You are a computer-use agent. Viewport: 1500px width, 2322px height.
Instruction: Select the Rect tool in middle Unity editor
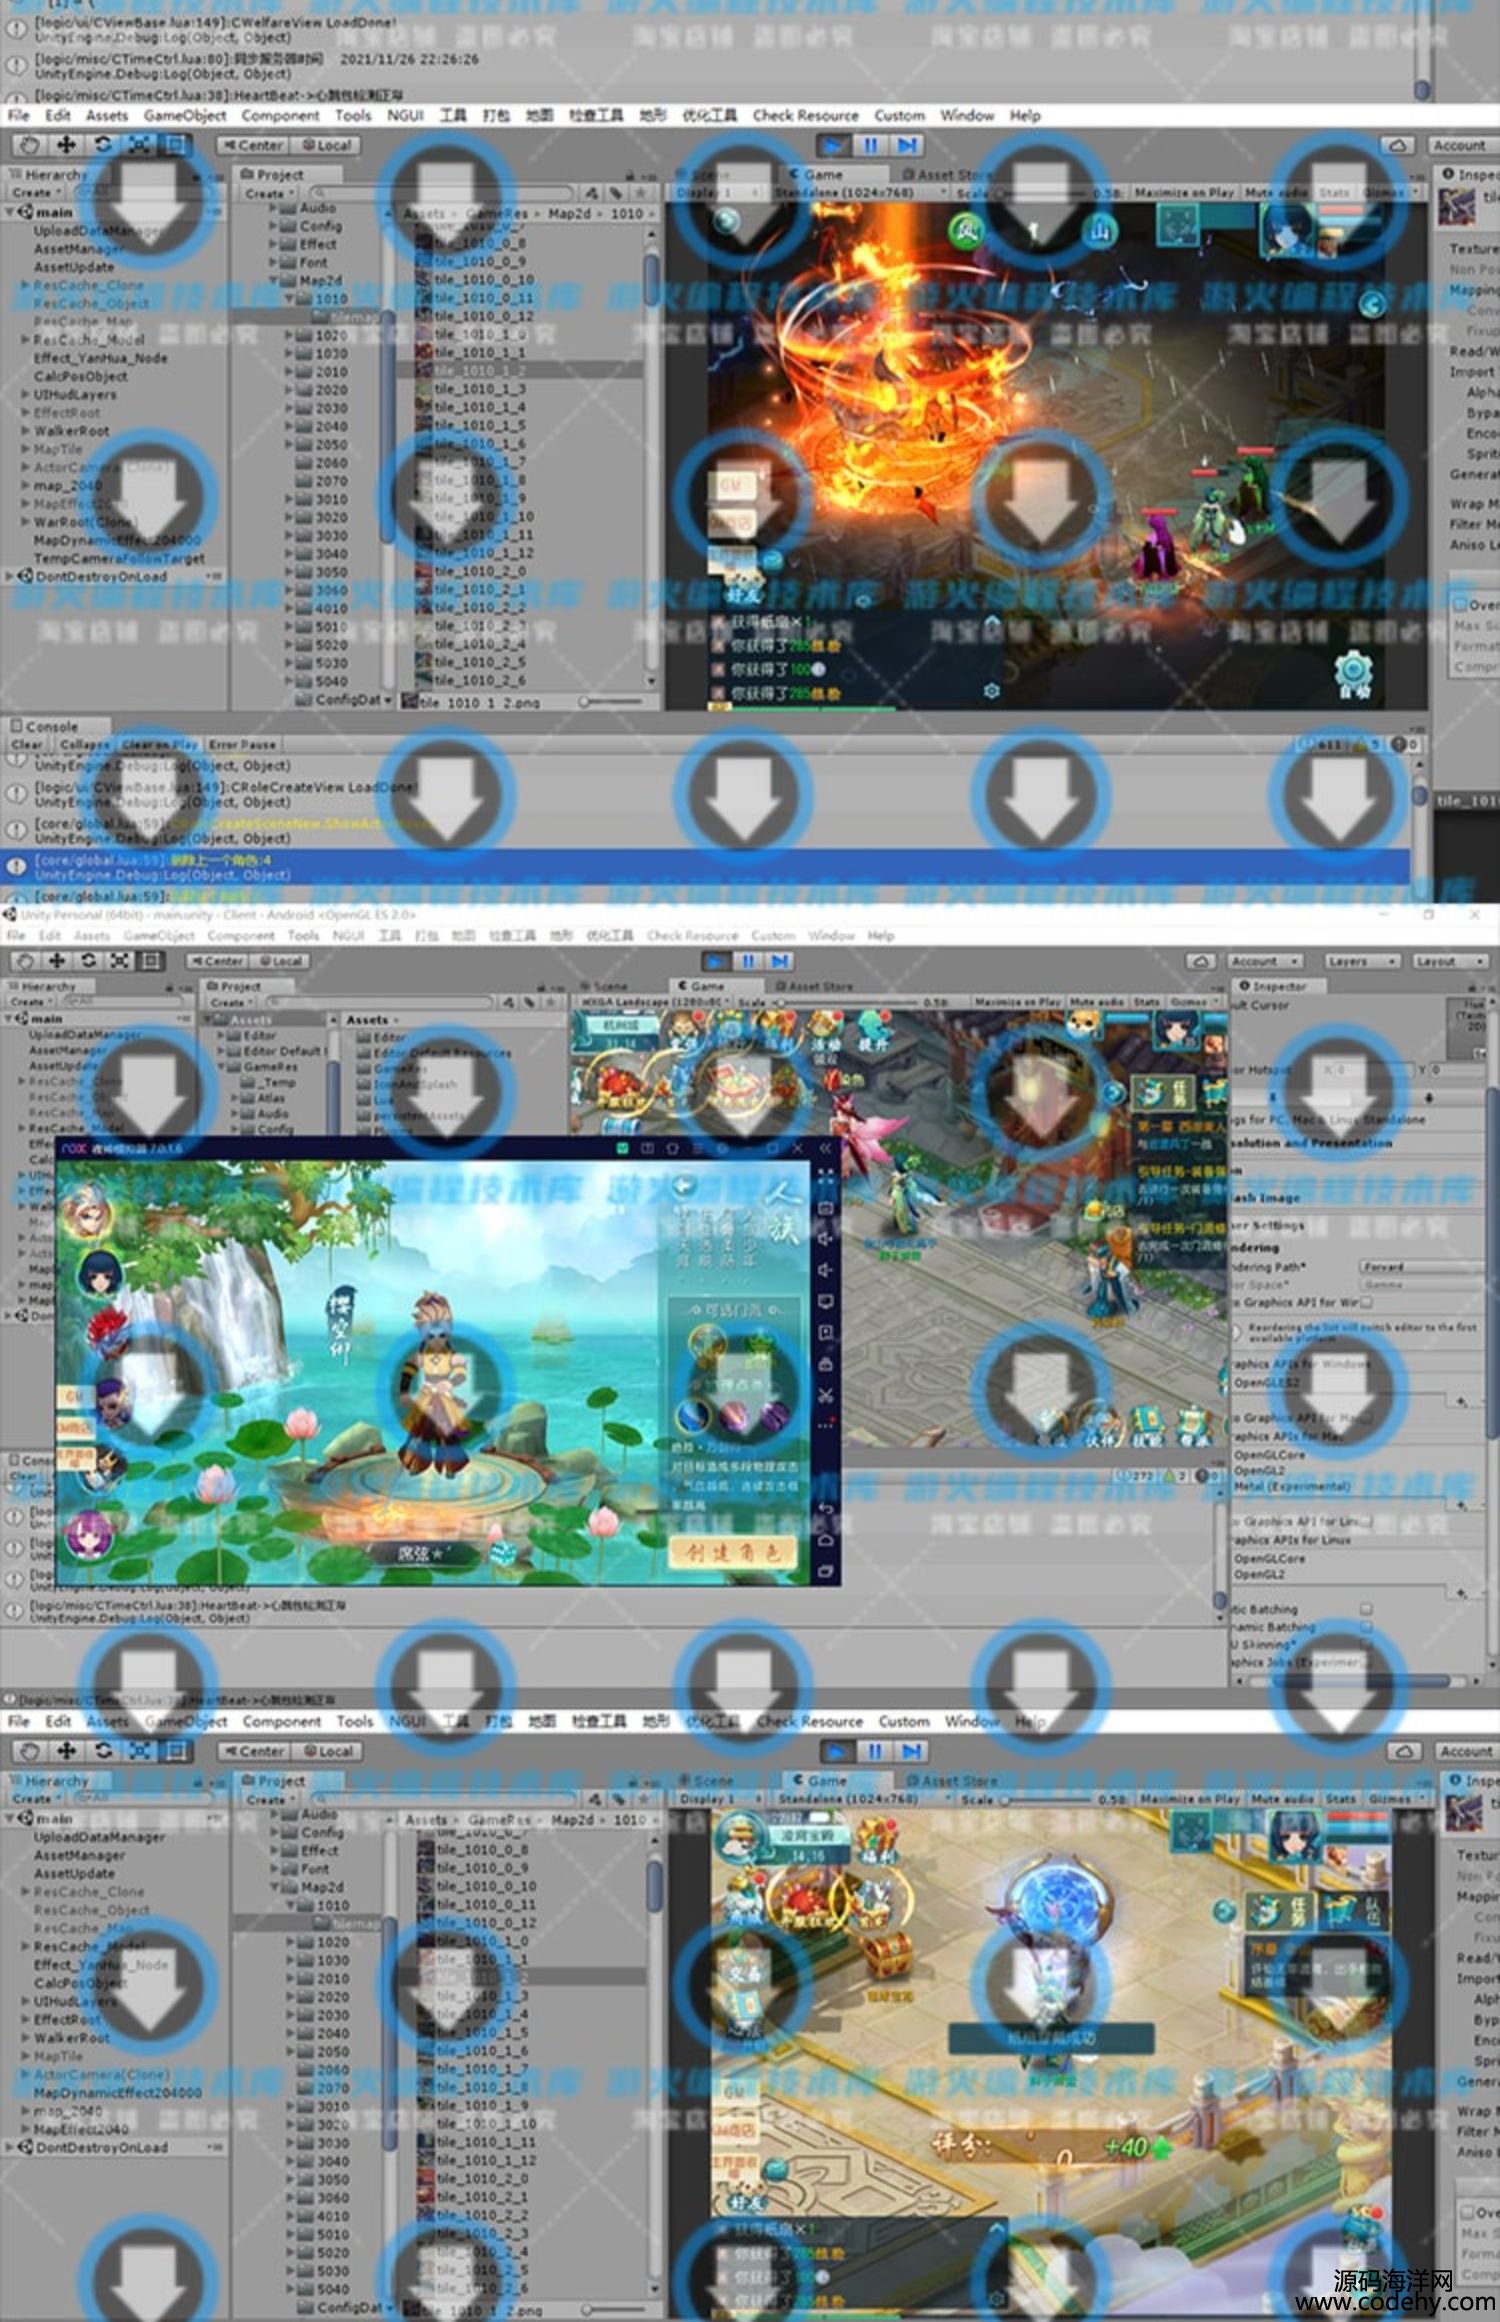click(150, 961)
